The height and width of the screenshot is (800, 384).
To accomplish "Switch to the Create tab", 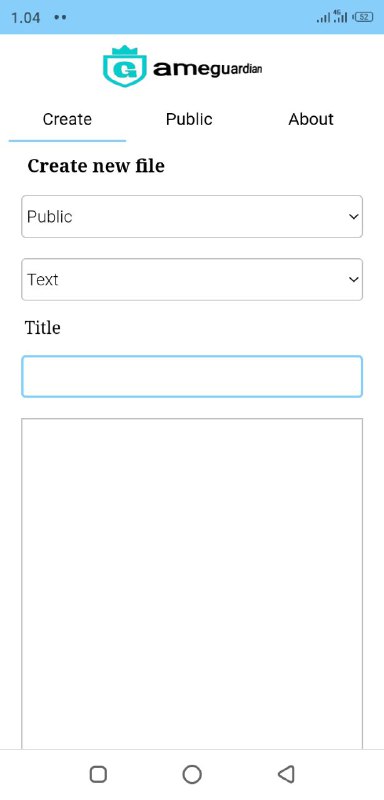I will pos(67,119).
